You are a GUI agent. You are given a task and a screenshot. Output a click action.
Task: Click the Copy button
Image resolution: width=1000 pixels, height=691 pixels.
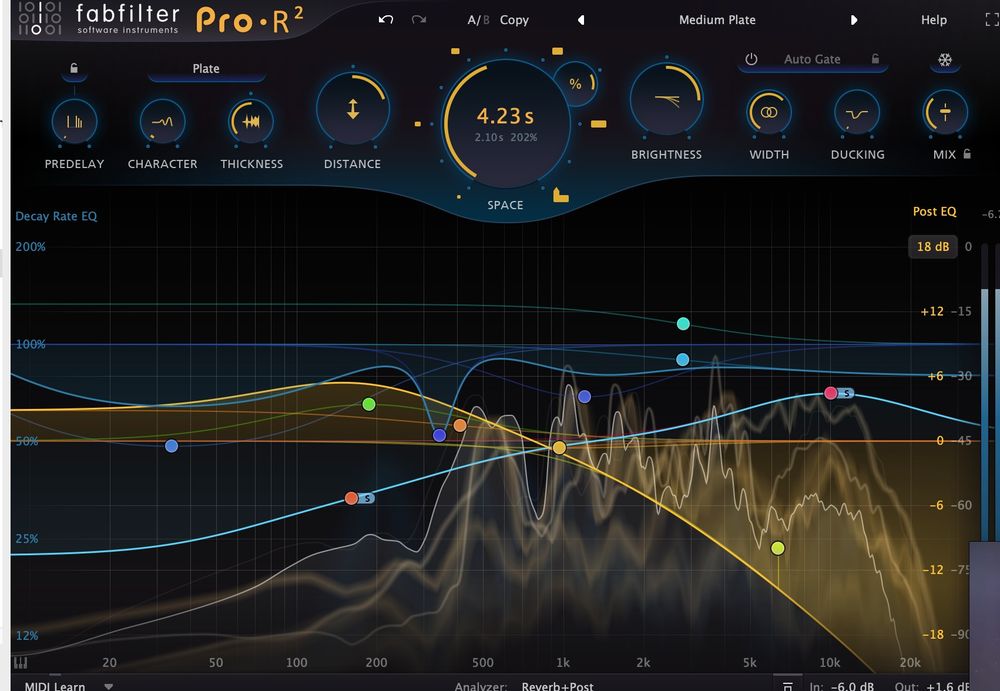(514, 20)
